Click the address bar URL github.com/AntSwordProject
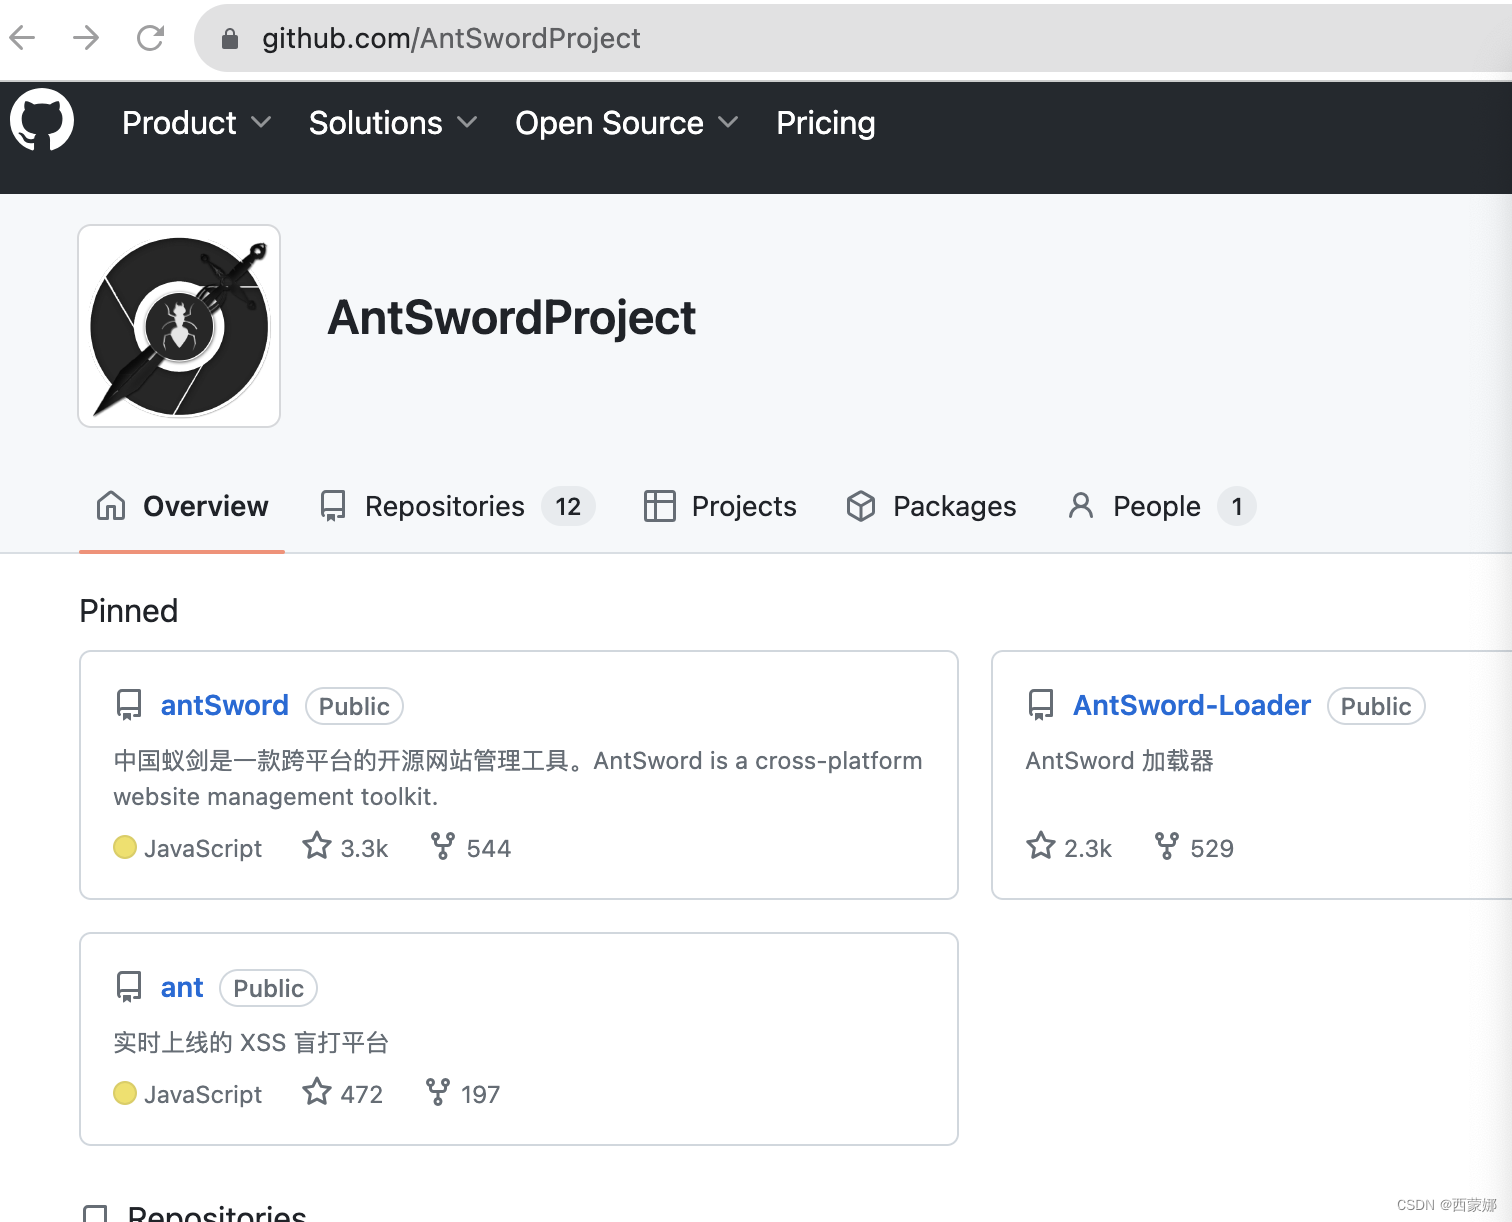The image size is (1512, 1222). 451,38
